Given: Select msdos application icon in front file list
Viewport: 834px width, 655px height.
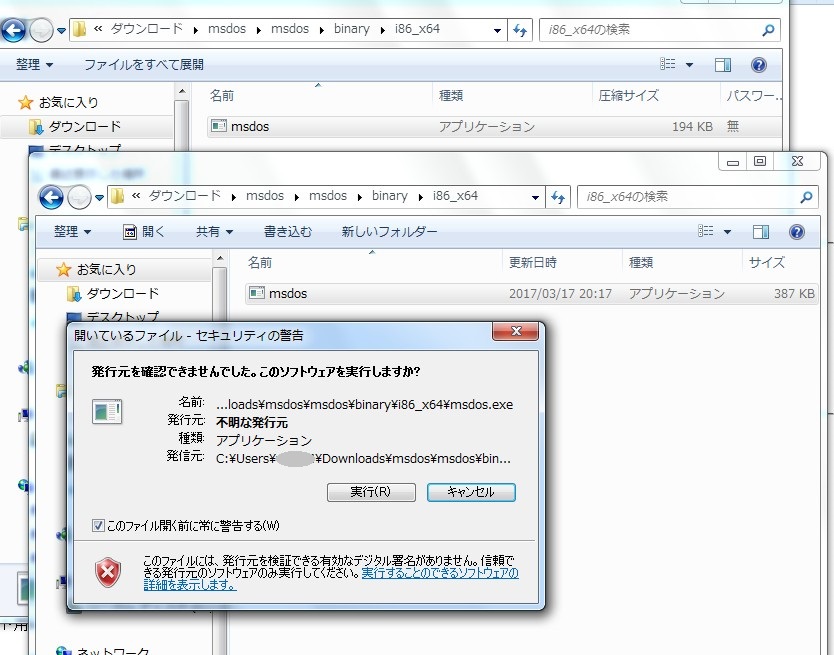Looking at the screenshot, I should pyautogui.click(x=257, y=294).
